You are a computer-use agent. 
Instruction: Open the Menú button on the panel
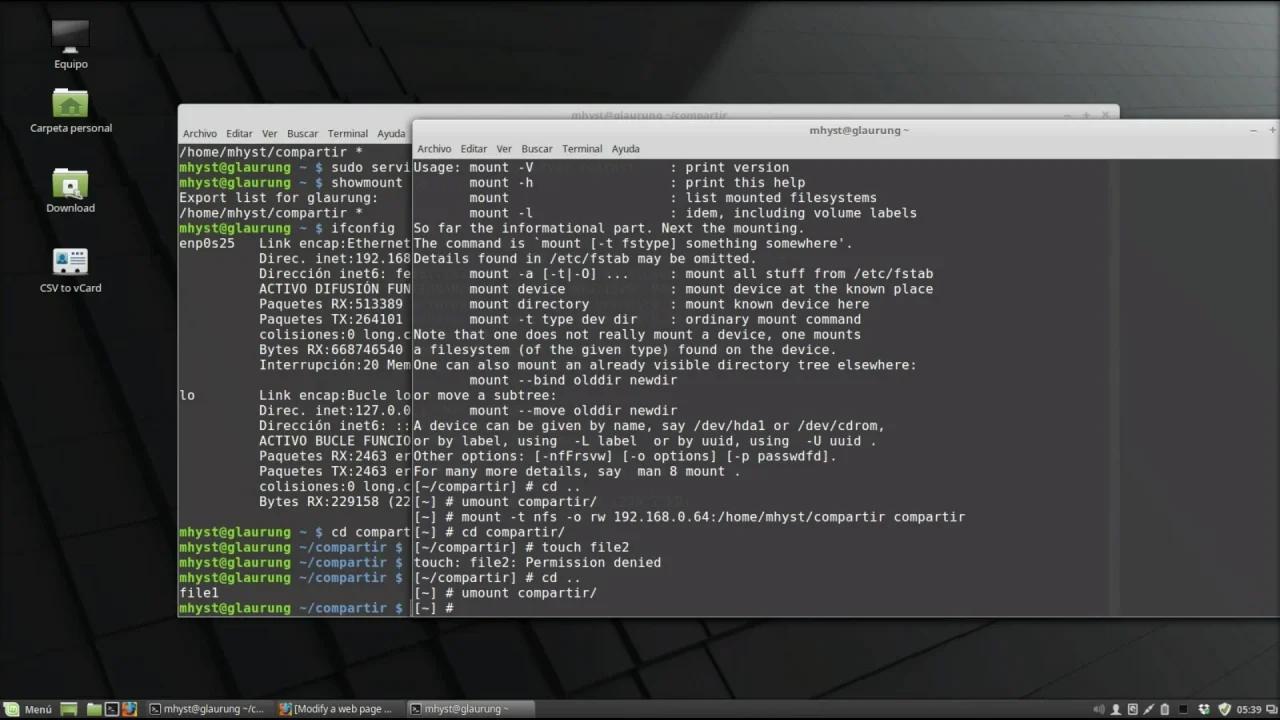pyautogui.click(x=28, y=709)
